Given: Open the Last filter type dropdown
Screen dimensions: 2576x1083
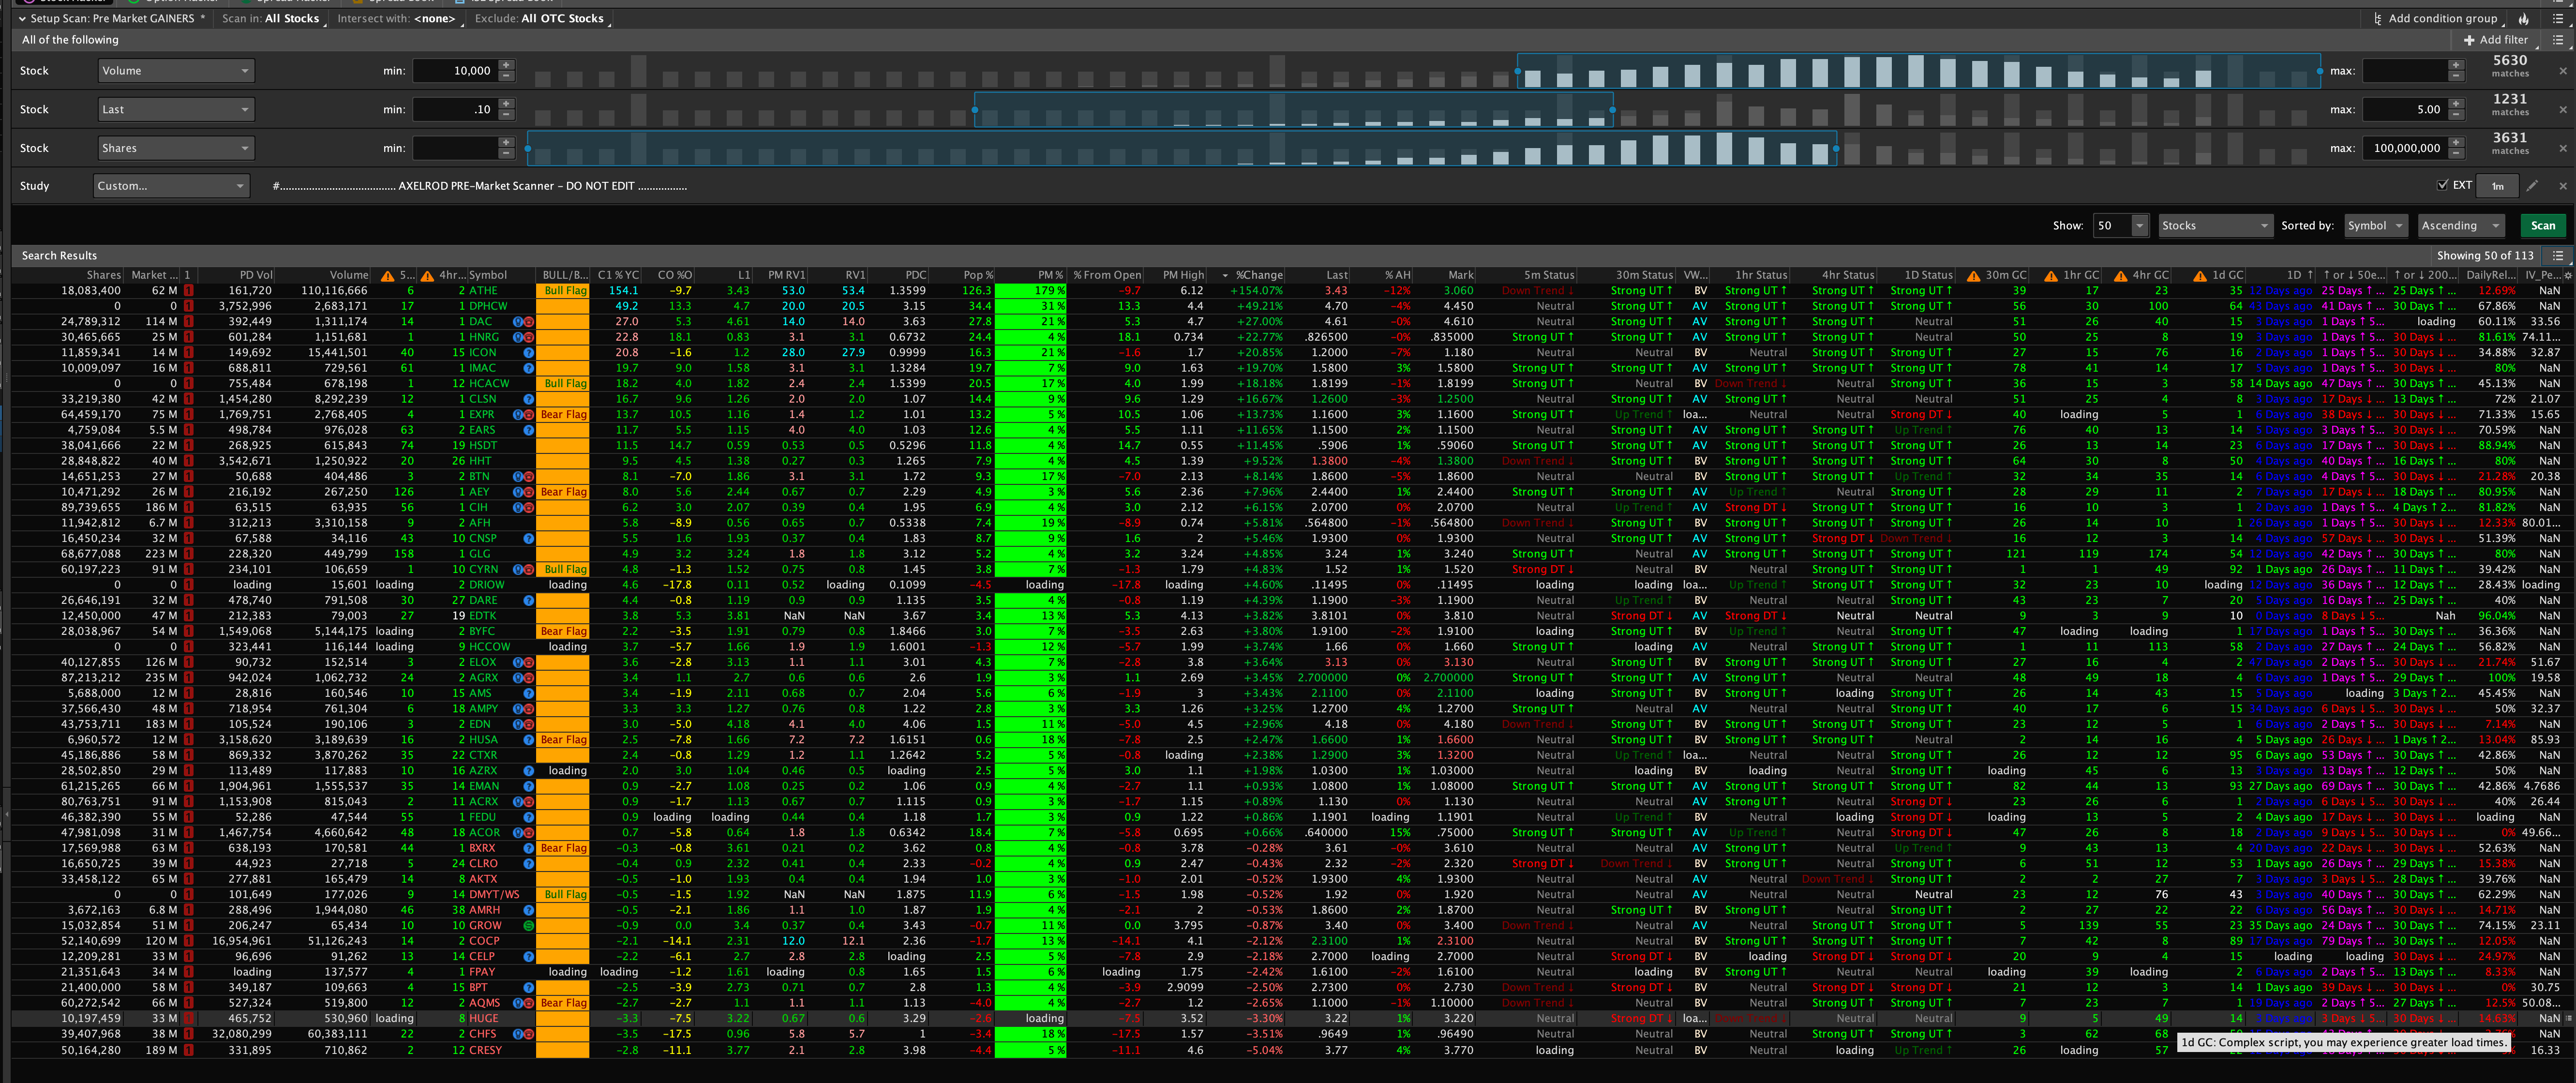Looking at the screenshot, I should point(177,110).
